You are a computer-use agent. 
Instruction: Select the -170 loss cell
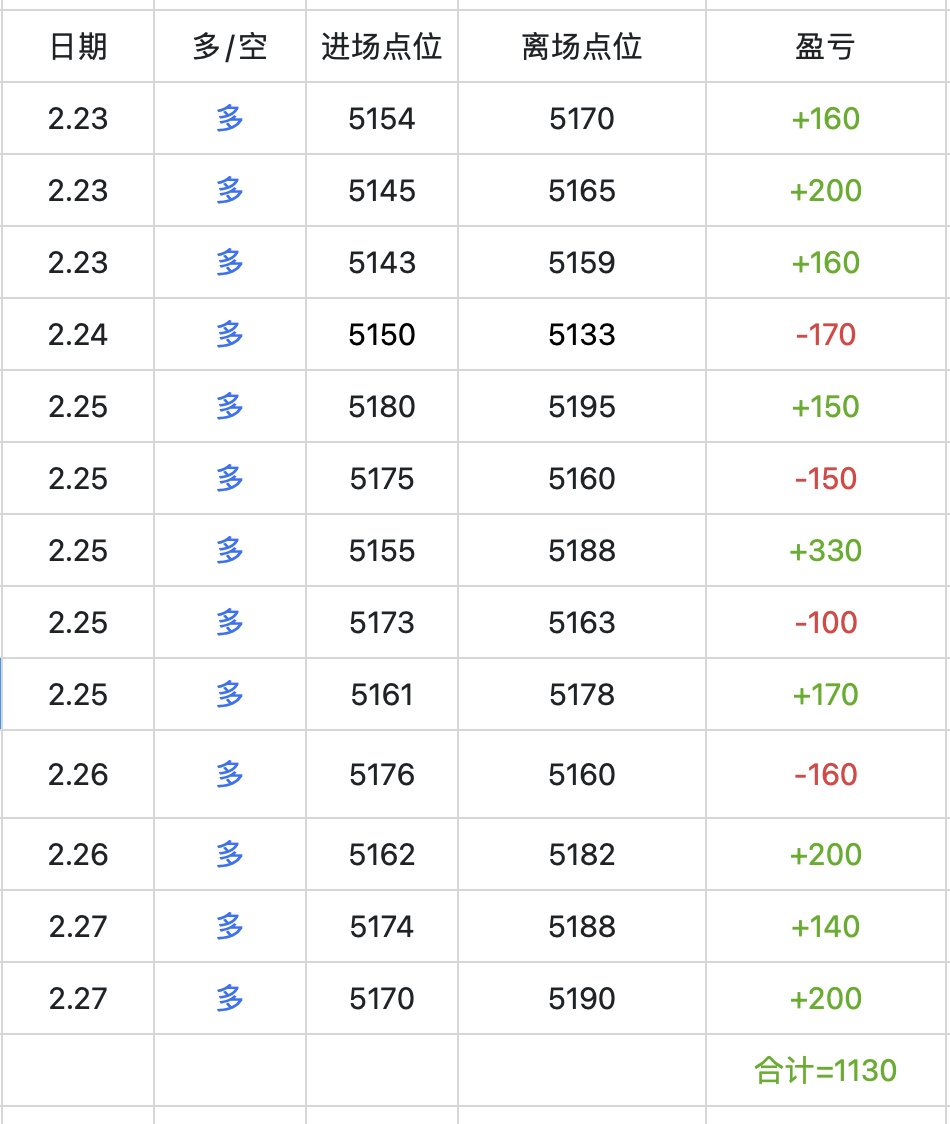[x=826, y=335]
